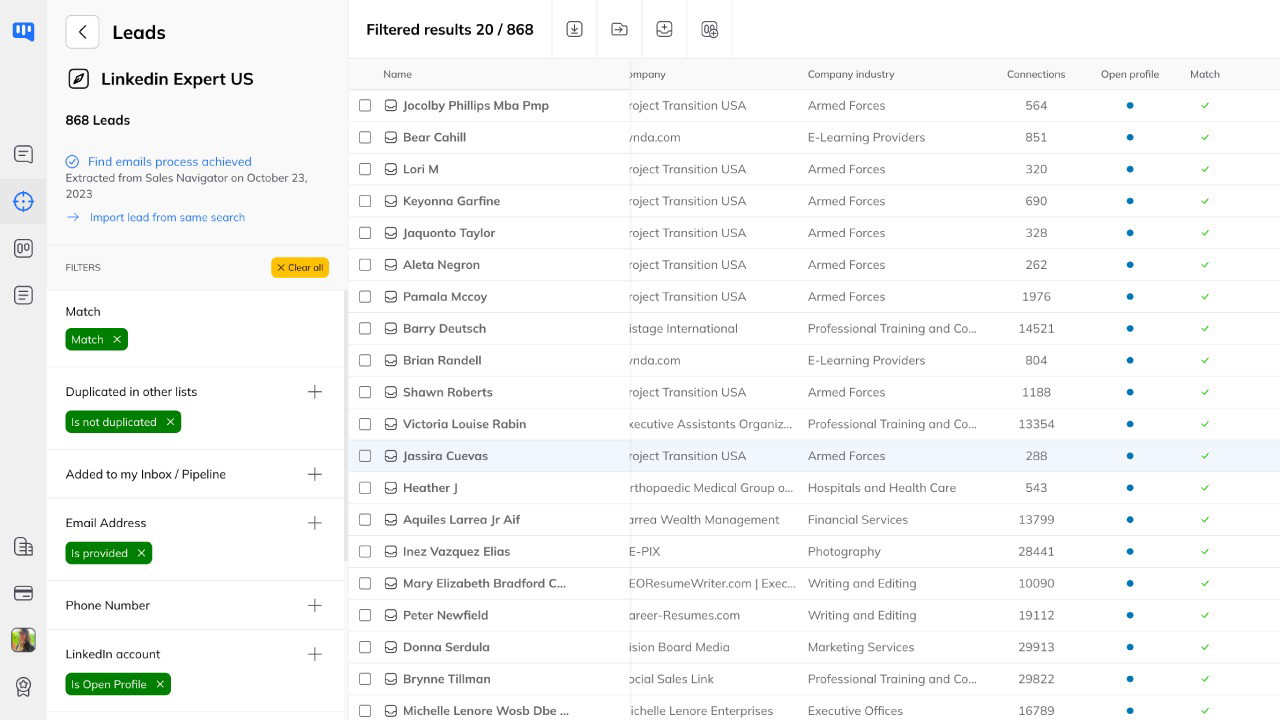Sort by the Connections column header

point(1035,74)
